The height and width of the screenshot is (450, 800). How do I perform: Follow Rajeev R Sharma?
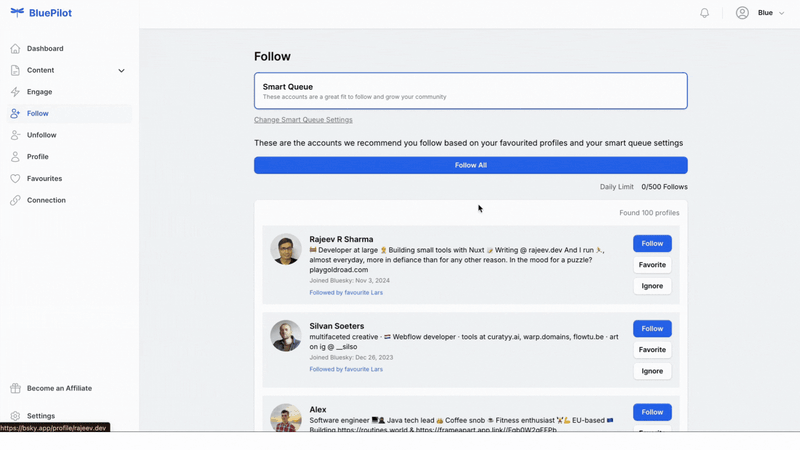point(652,243)
